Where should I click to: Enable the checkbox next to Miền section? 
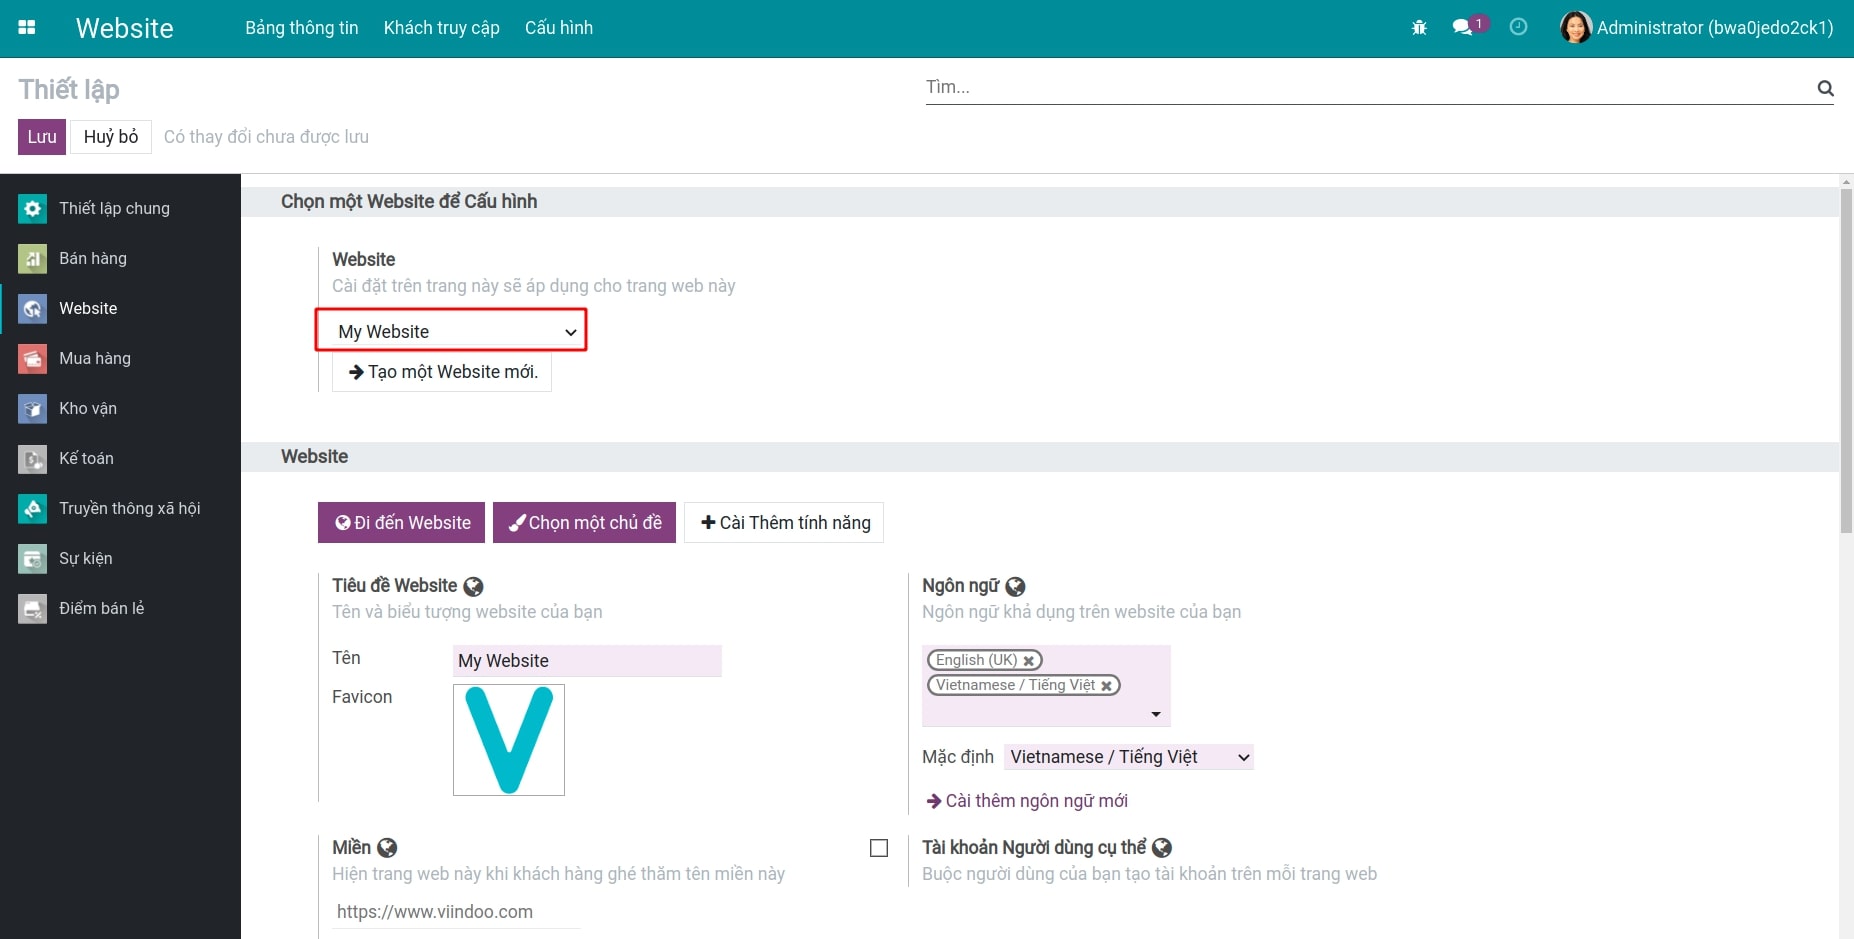(x=879, y=847)
